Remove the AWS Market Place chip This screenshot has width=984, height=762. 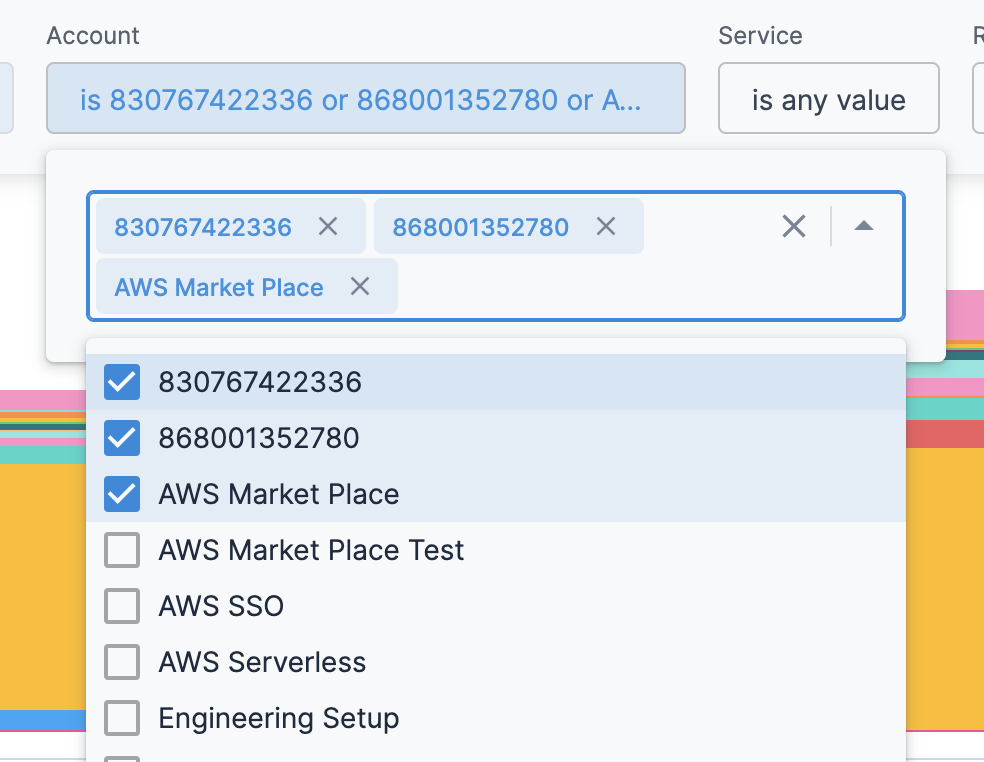coord(360,287)
